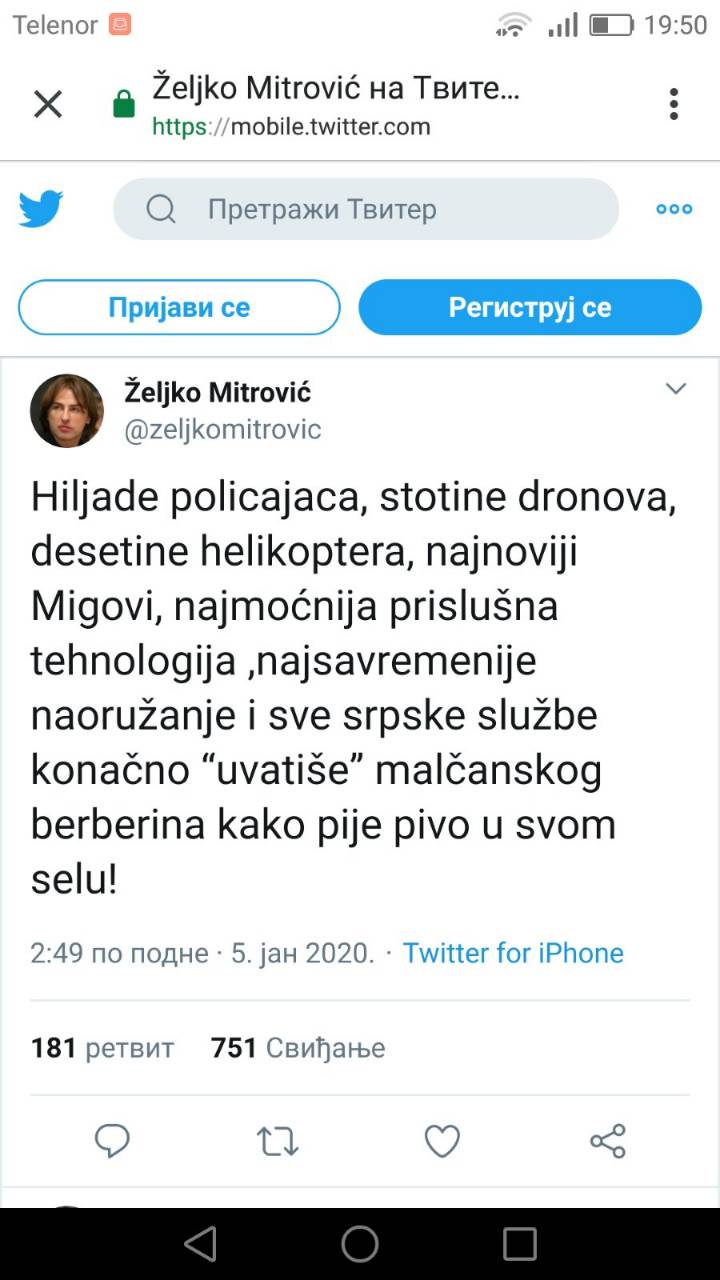
Task: Like the tweet with the heart
Action: click(x=442, y=1140)
